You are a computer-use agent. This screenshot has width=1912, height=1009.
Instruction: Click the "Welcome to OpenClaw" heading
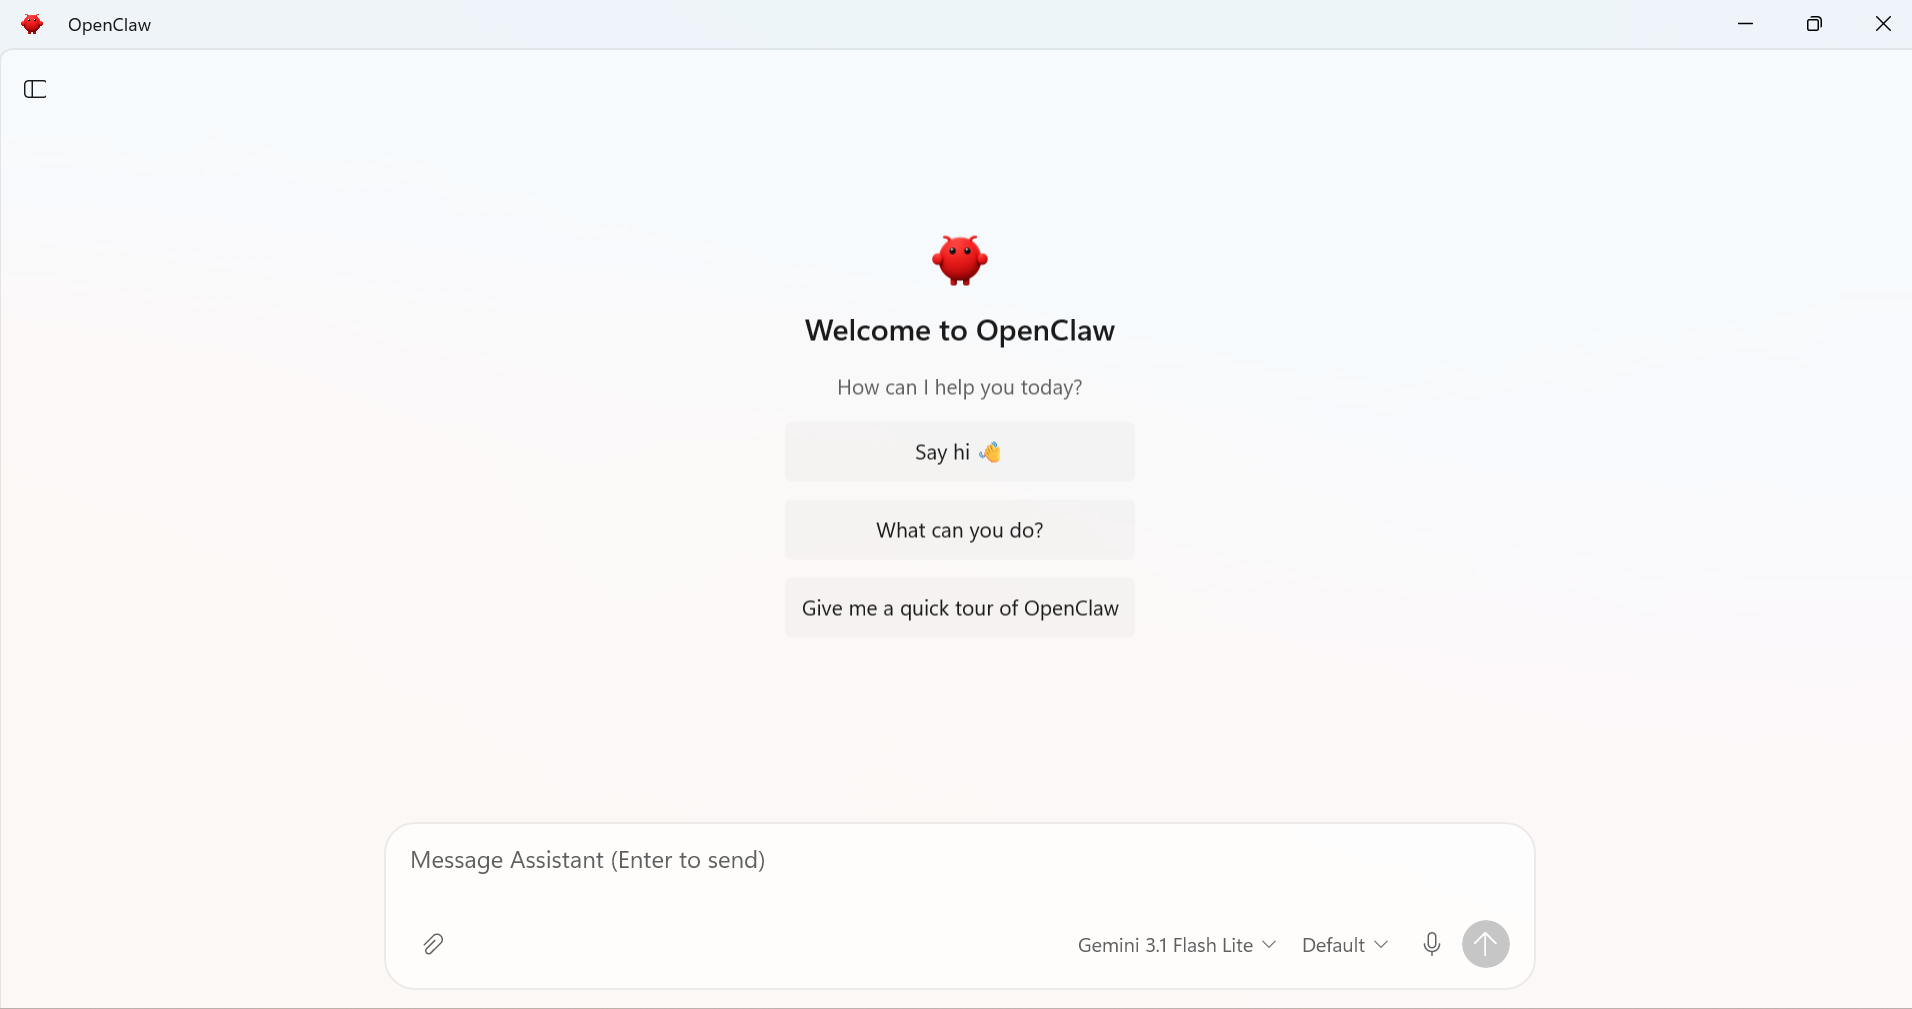coord(960,331)
